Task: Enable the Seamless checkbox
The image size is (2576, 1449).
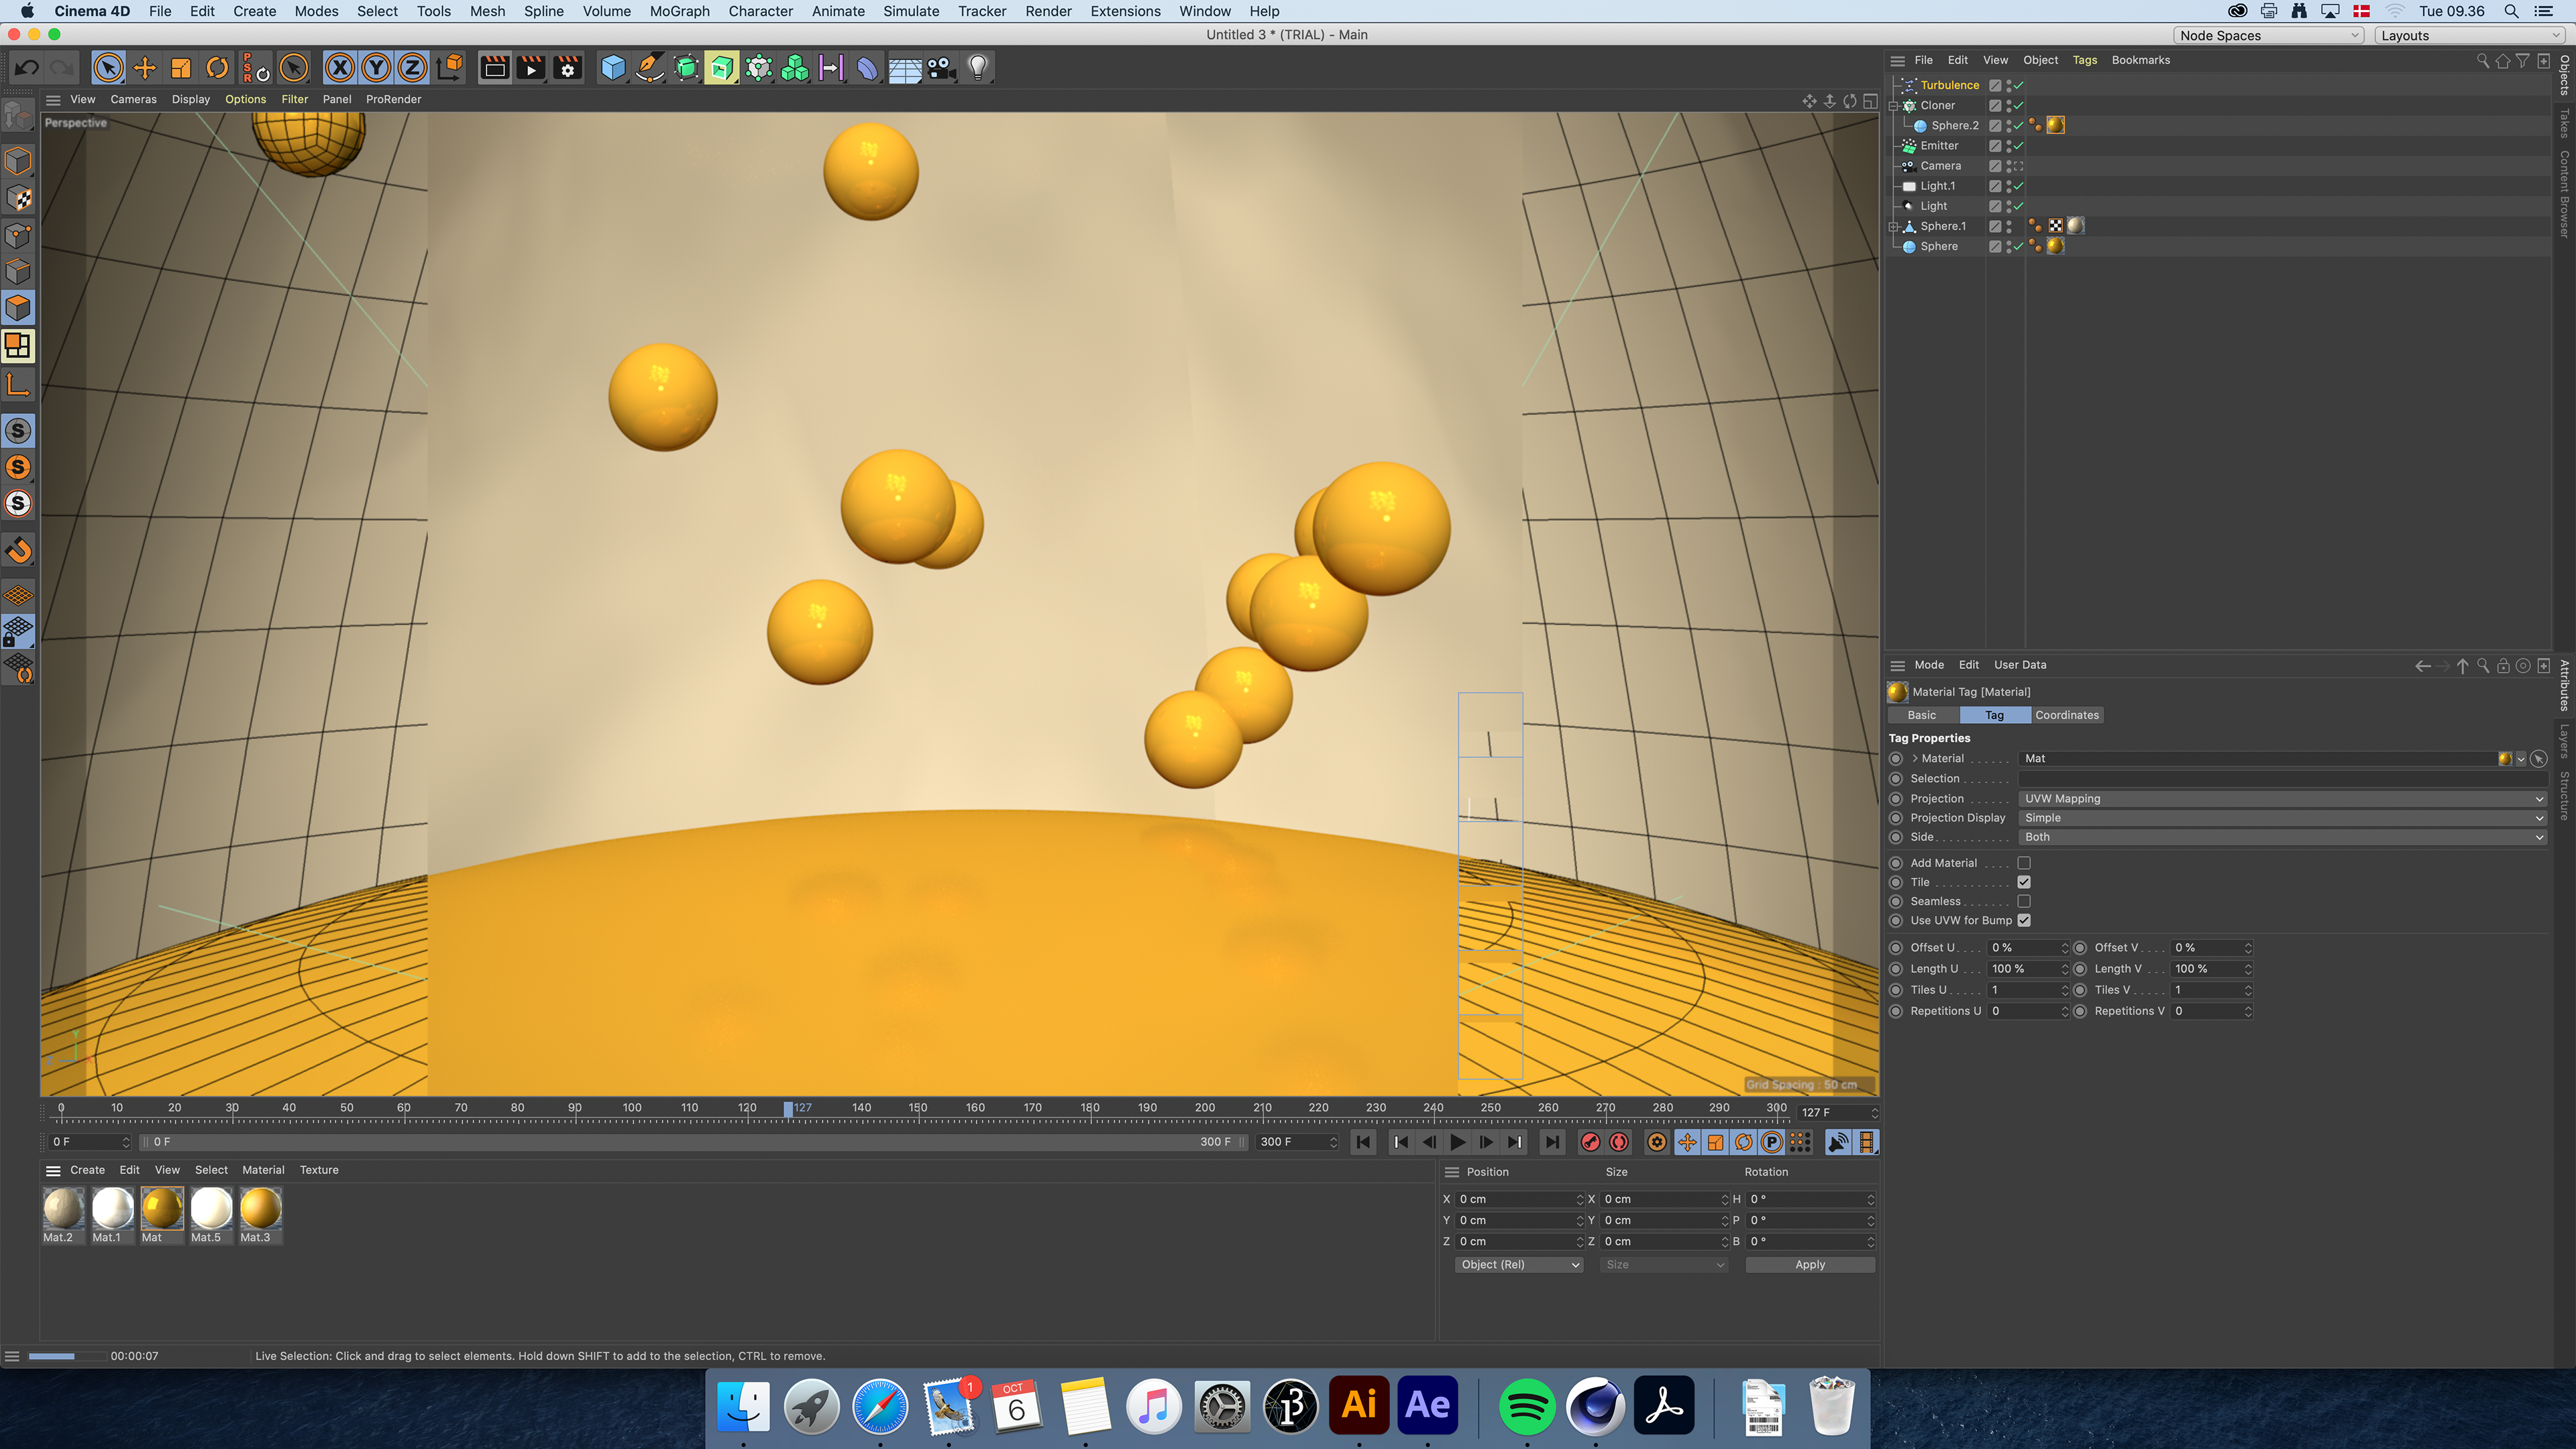Action: click(x=2024, y=901)
